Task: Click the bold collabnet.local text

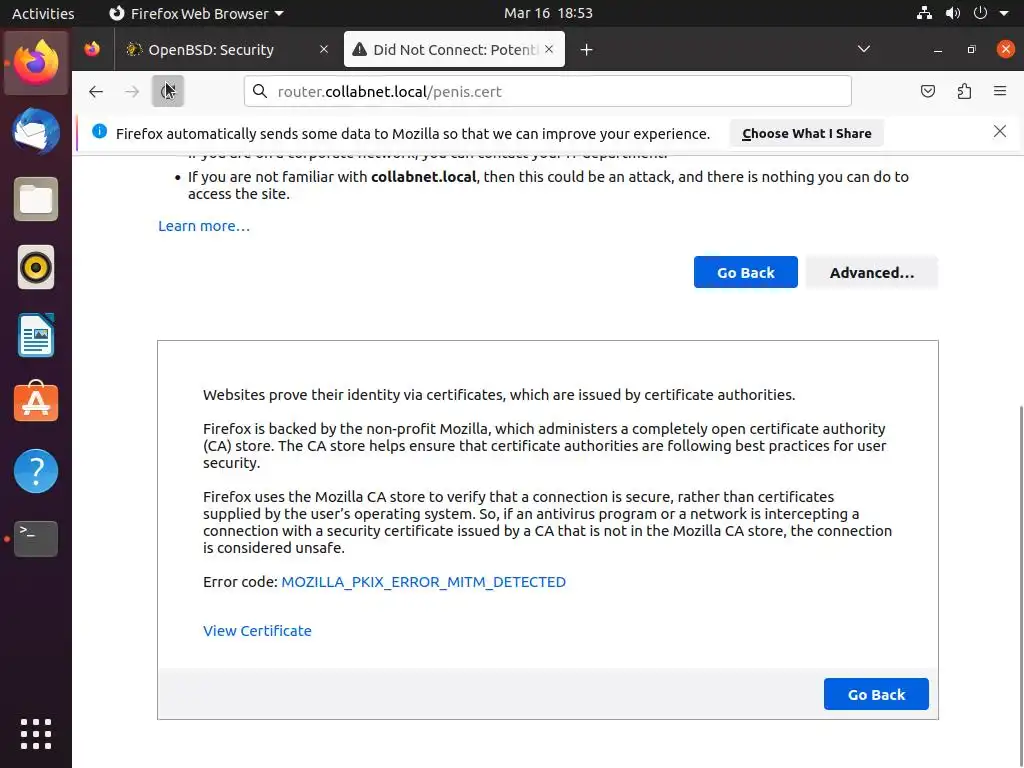Action: (423, 177)
